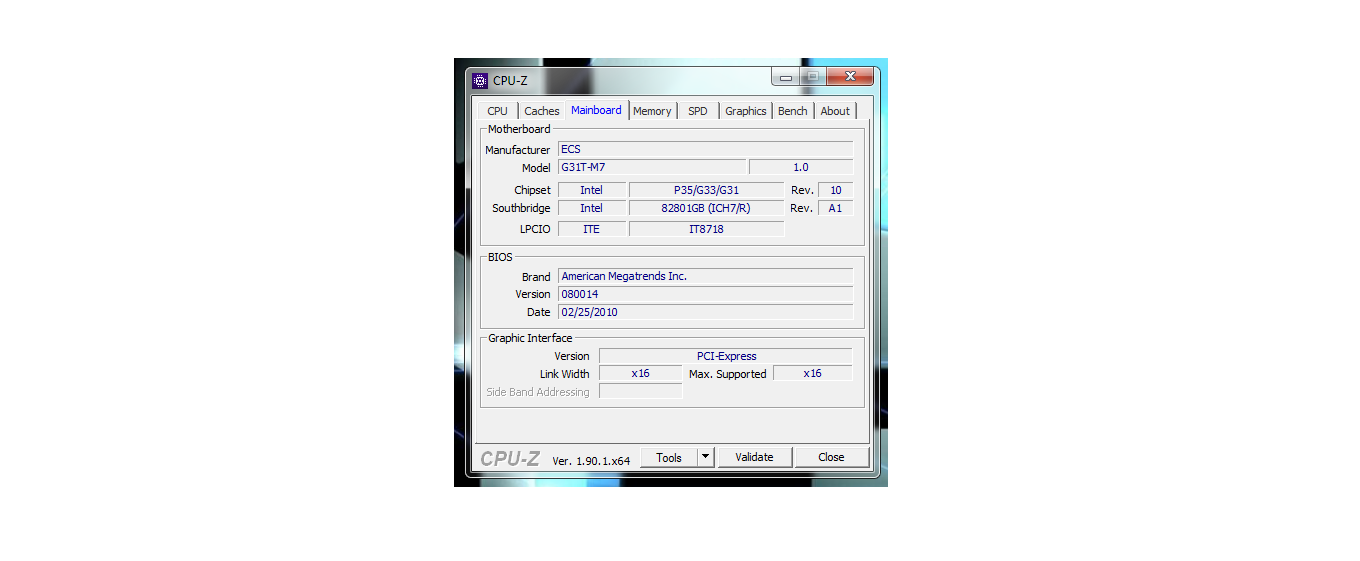Screen dimensions: 1360x561
Task: Click the BIOS date 02/25/2010
Action: [x=705, y=312]
